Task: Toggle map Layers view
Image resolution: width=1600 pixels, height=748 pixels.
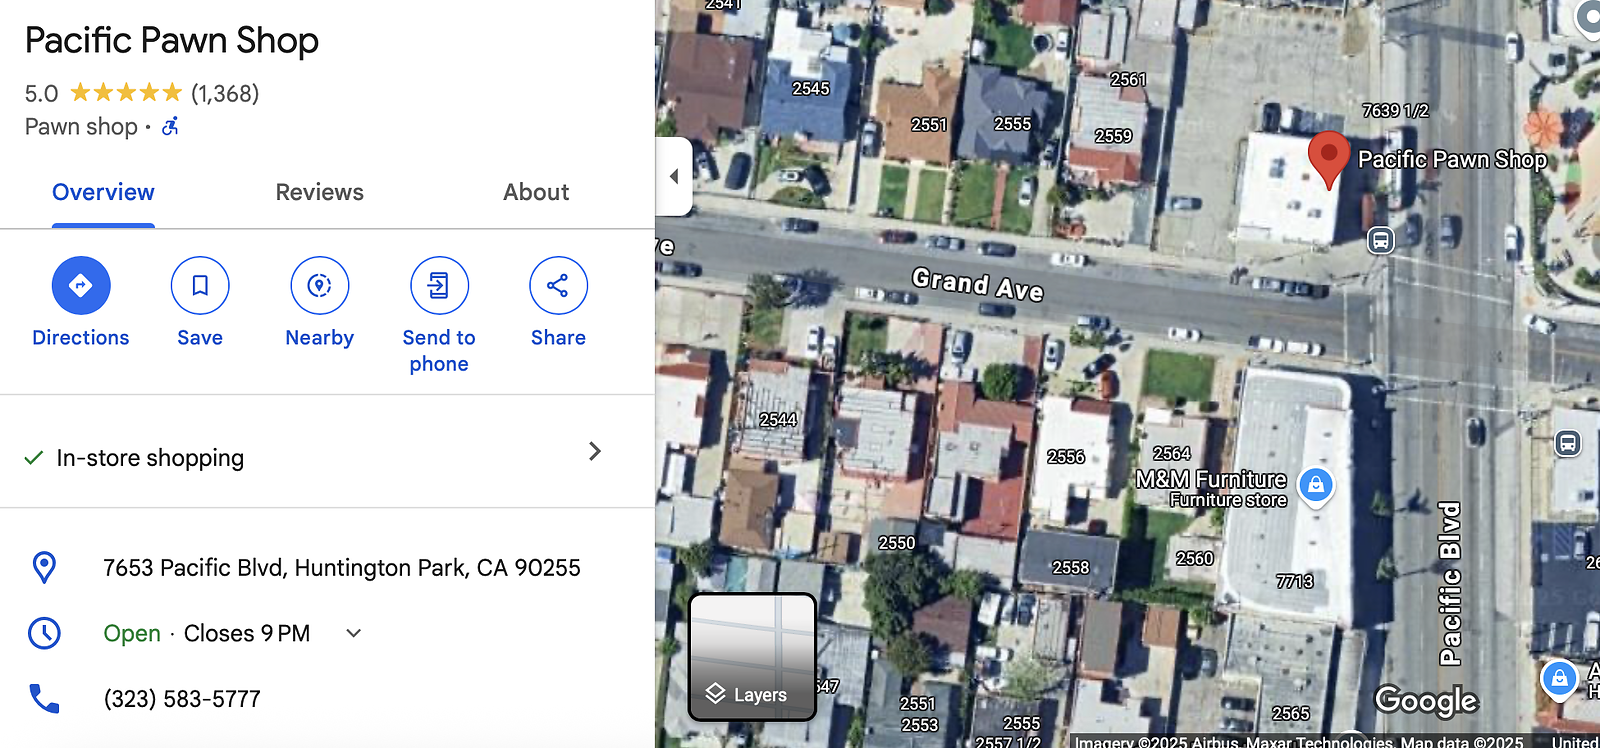Action: coord(752,657)
